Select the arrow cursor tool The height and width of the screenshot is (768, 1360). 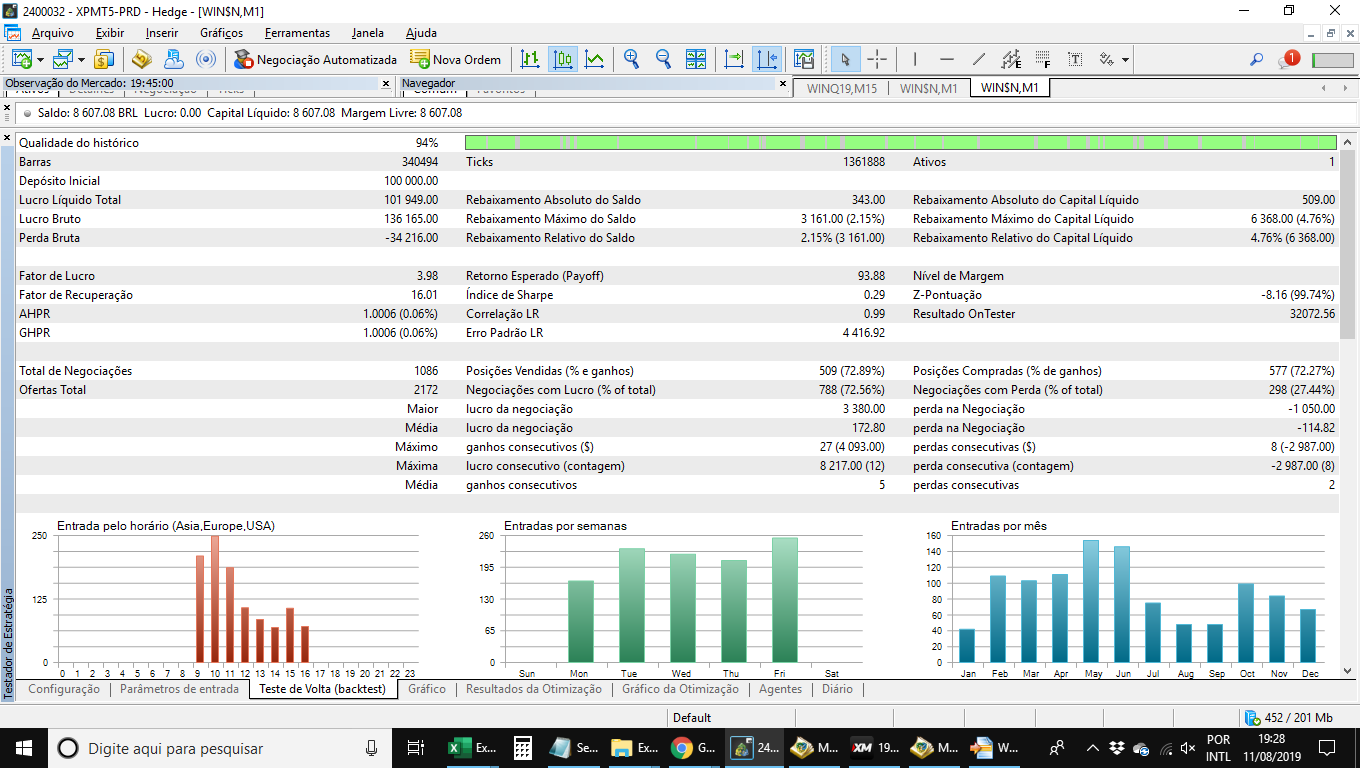(x=845, y=59)
